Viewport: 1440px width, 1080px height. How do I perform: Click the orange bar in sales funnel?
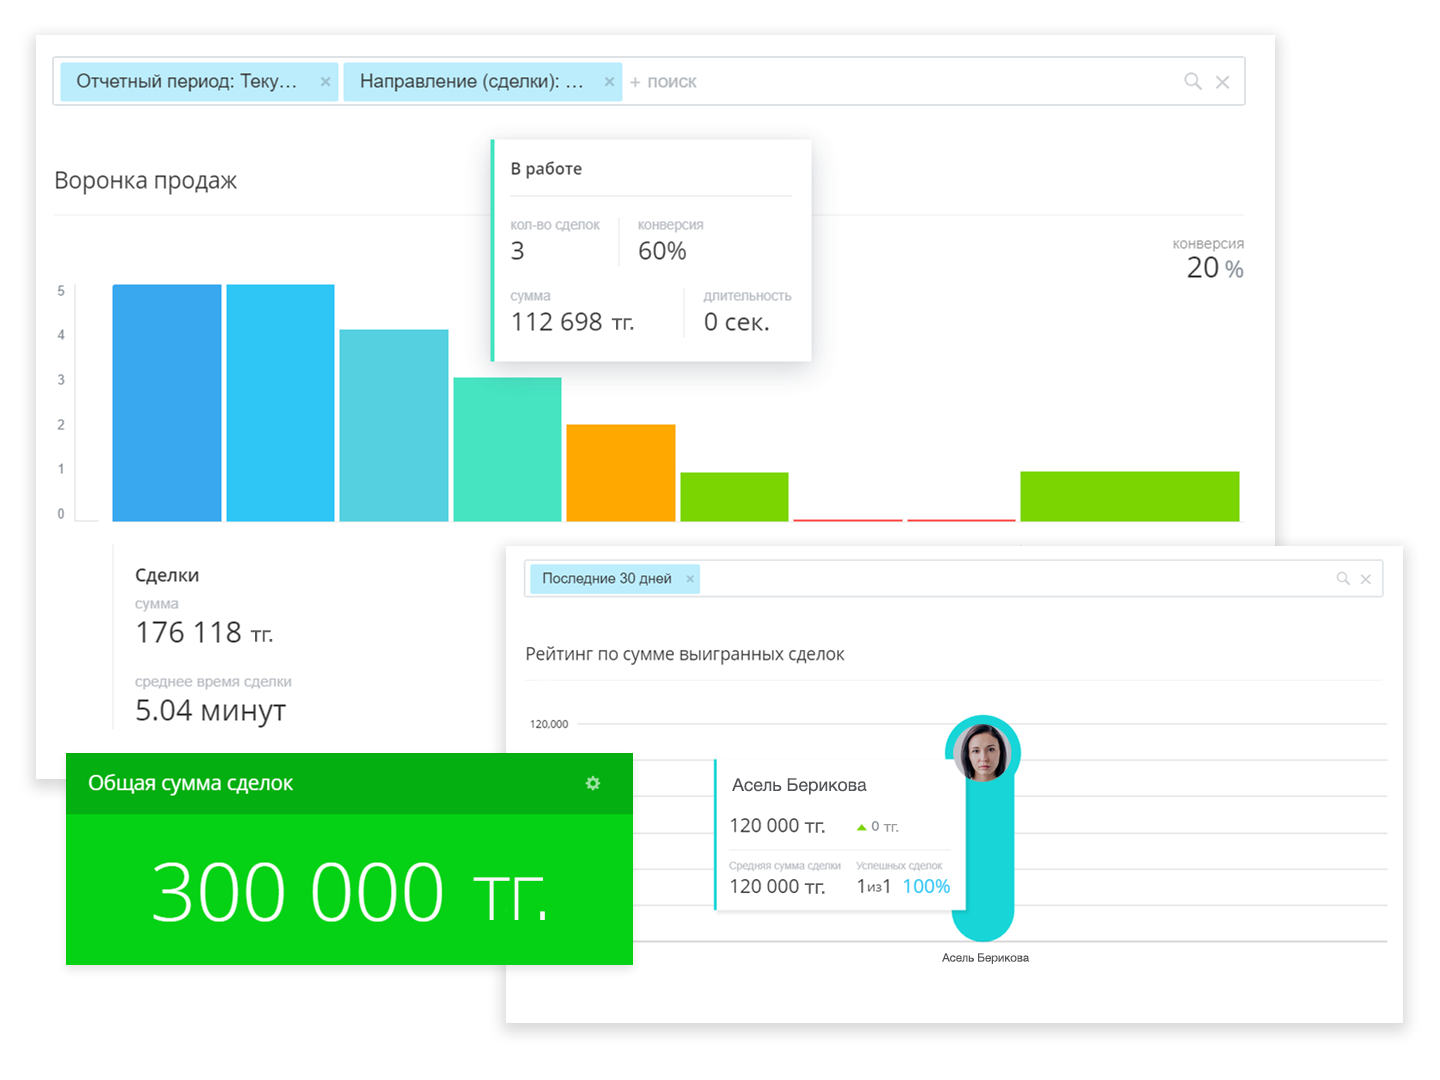[x=621, y=472]
